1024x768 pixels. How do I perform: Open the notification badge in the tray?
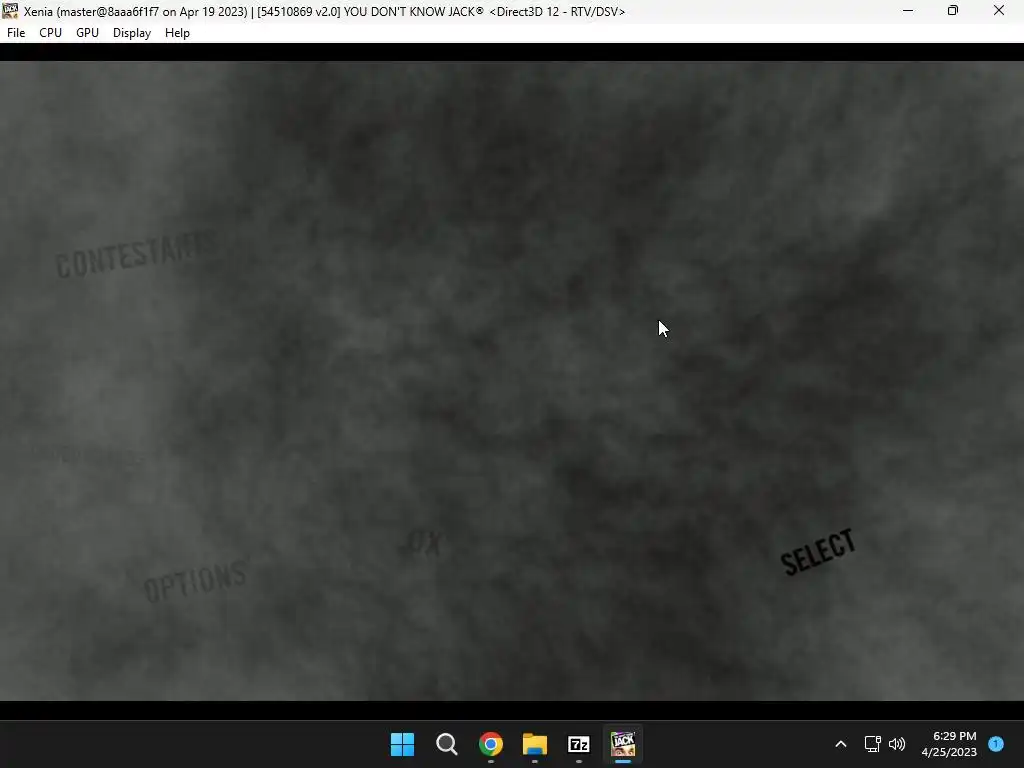tap(995, 743)
